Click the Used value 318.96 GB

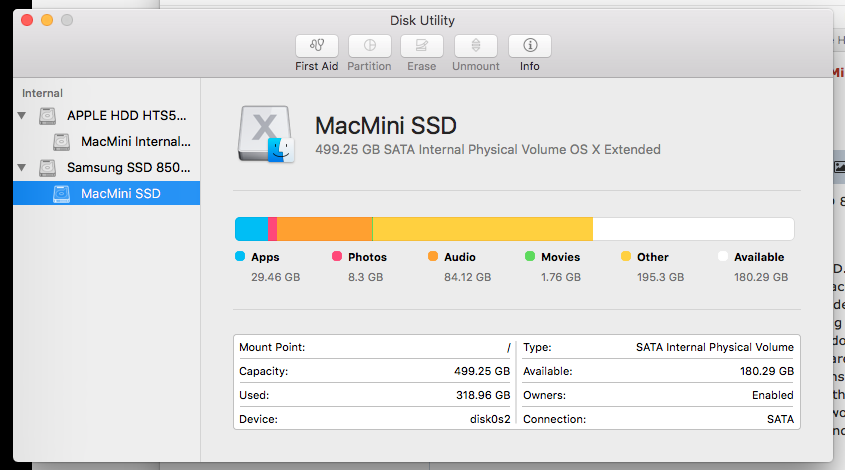pyautogui.click(x=483, y=395)
